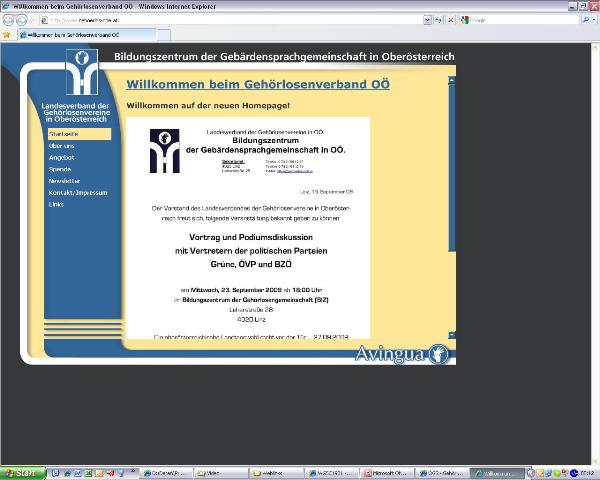Click the browser Forward arrow button
Viewport: 600px width, 480px height.
tap(21, 19)
